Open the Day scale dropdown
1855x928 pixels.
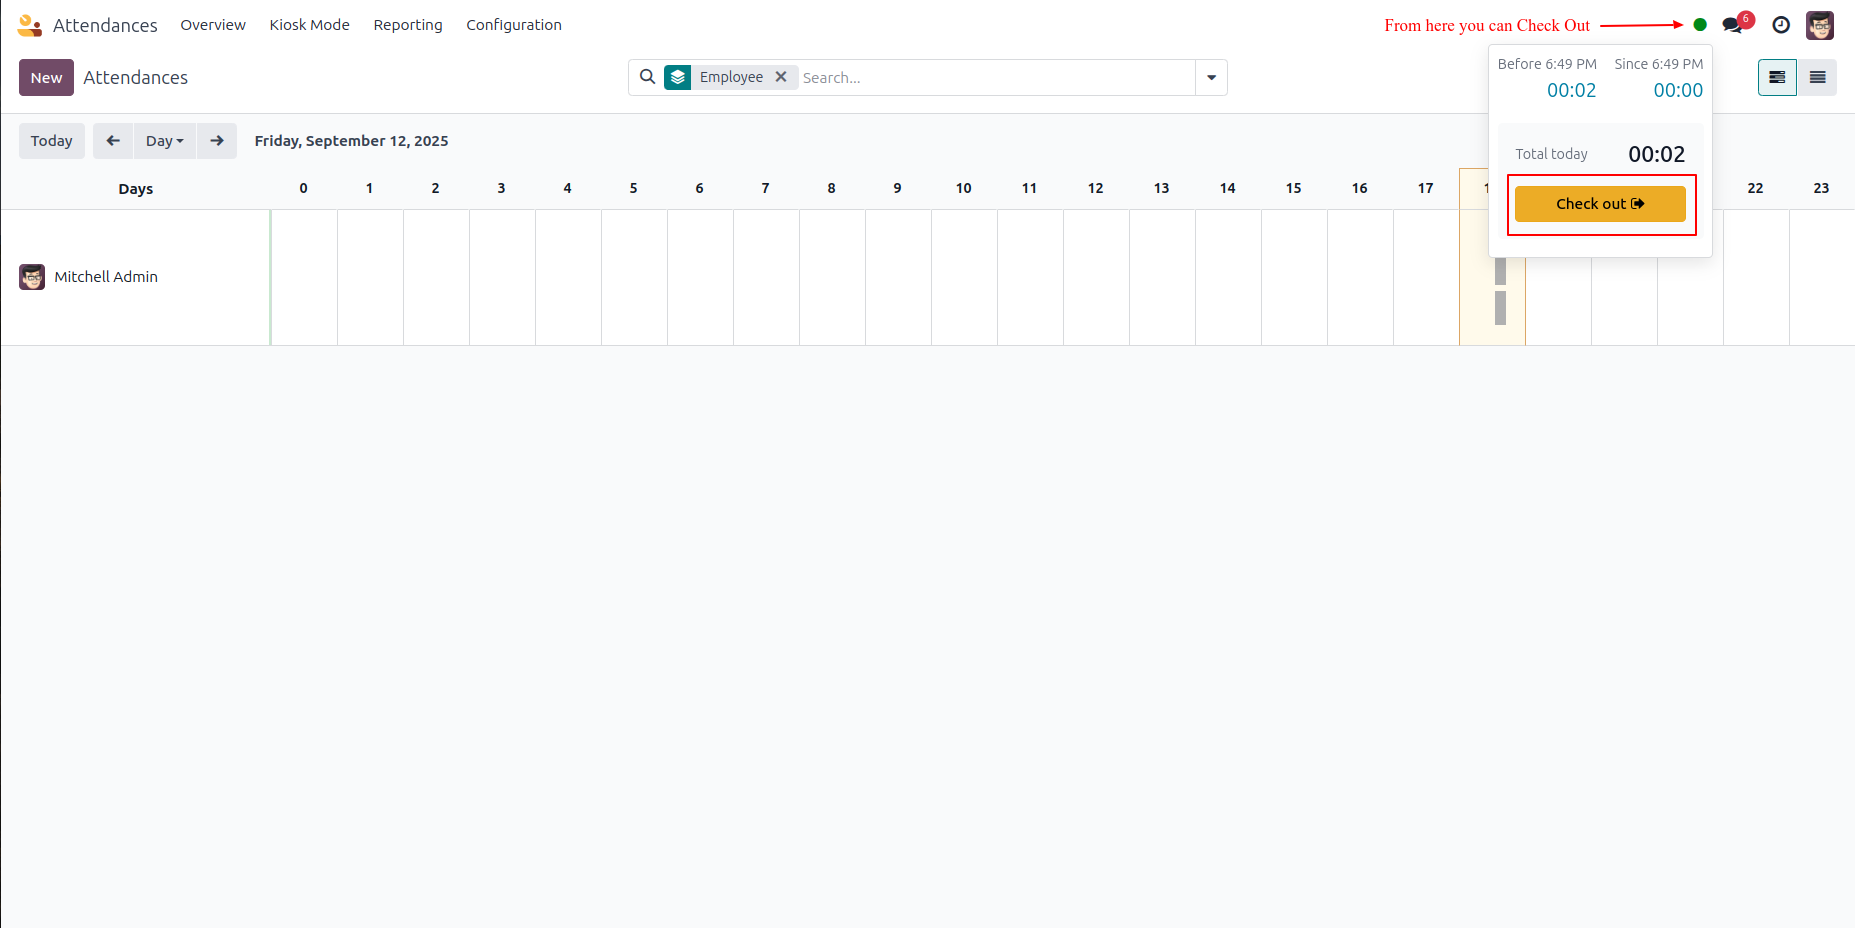[165, 141]
